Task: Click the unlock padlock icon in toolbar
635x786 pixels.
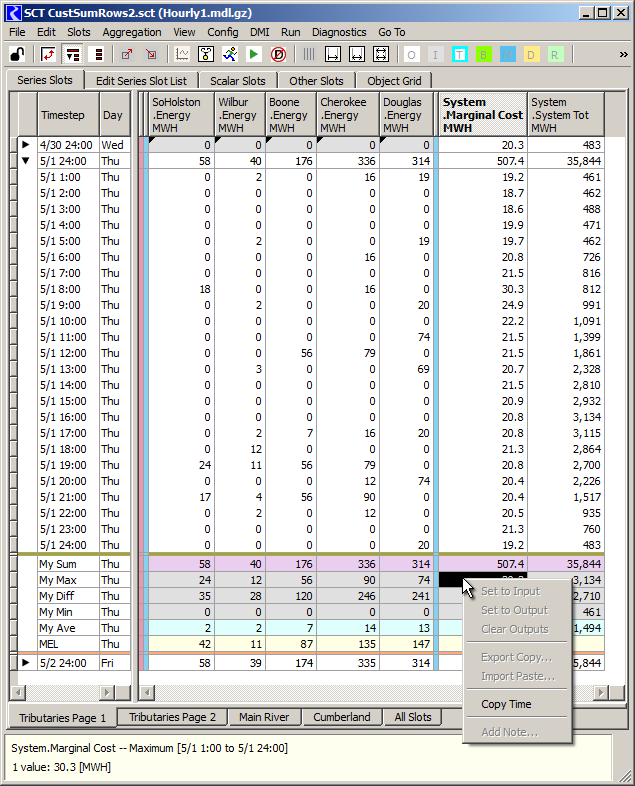Action: pos(18,54)
